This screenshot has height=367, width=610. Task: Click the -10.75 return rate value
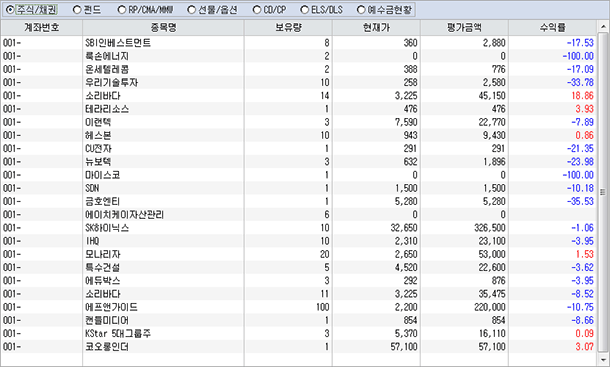[x=580, y=307]
